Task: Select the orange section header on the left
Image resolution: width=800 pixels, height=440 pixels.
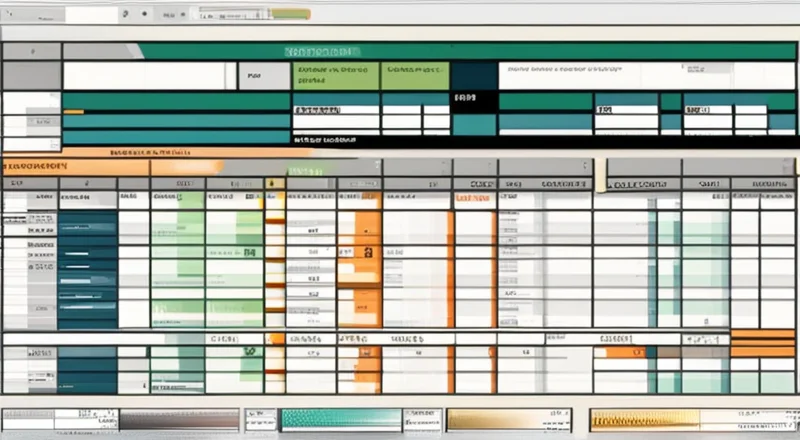Action: tap(75, 167)
